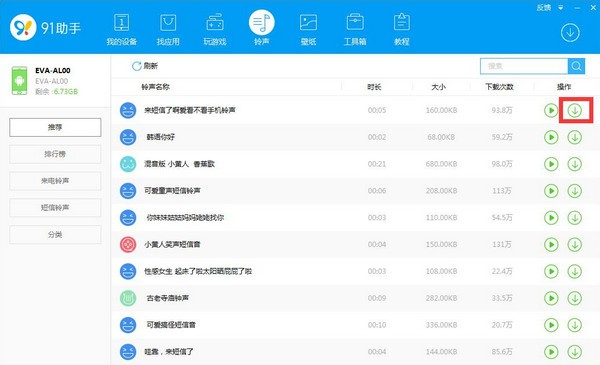Play the 古老寺庙钟声 ringtone
This screenshot has height=365, width=600.
click(551, 298)
